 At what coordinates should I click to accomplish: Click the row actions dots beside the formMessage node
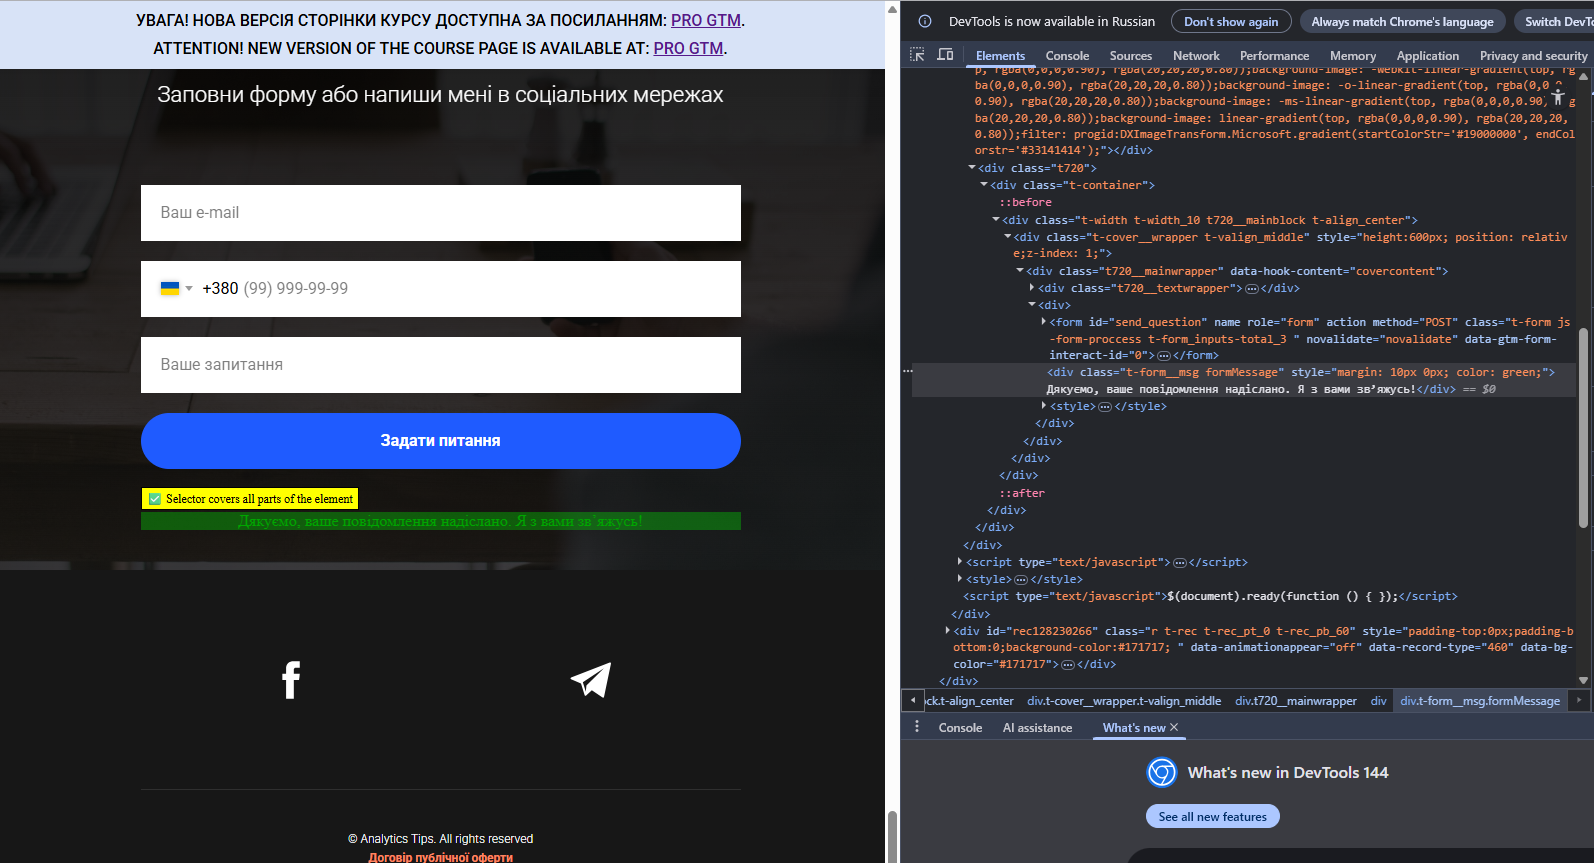pos(908,371)
